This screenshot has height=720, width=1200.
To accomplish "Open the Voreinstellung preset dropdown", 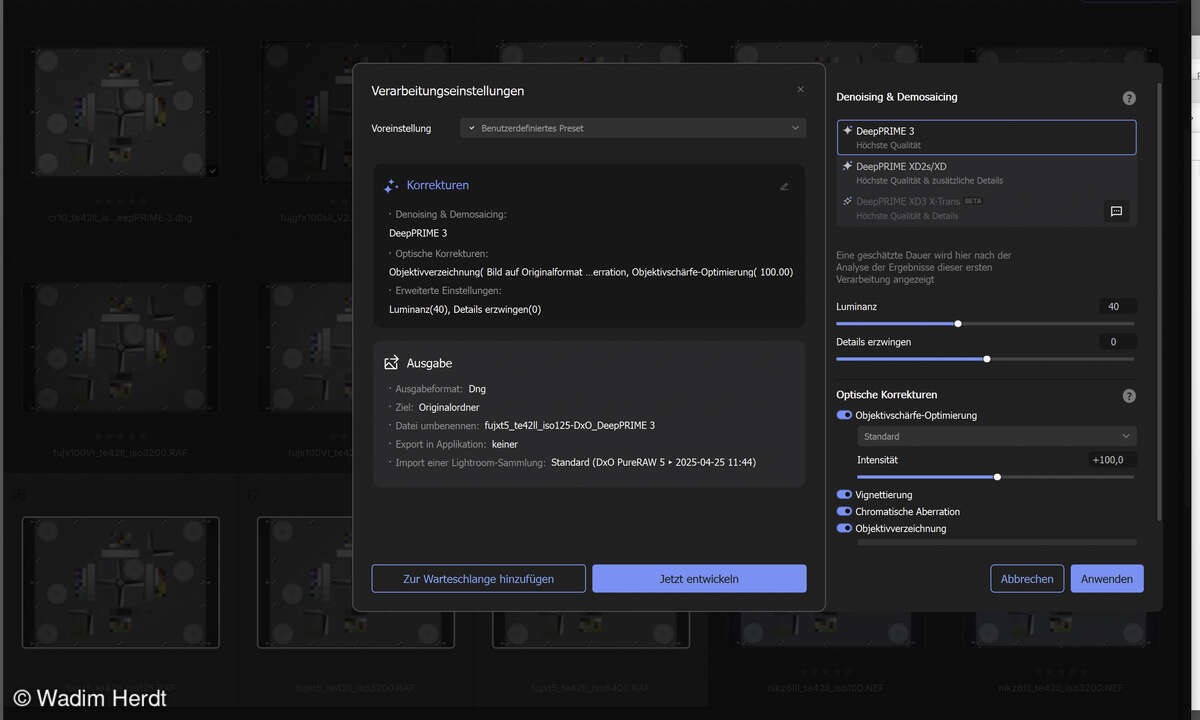I will (x=633, y=128).
